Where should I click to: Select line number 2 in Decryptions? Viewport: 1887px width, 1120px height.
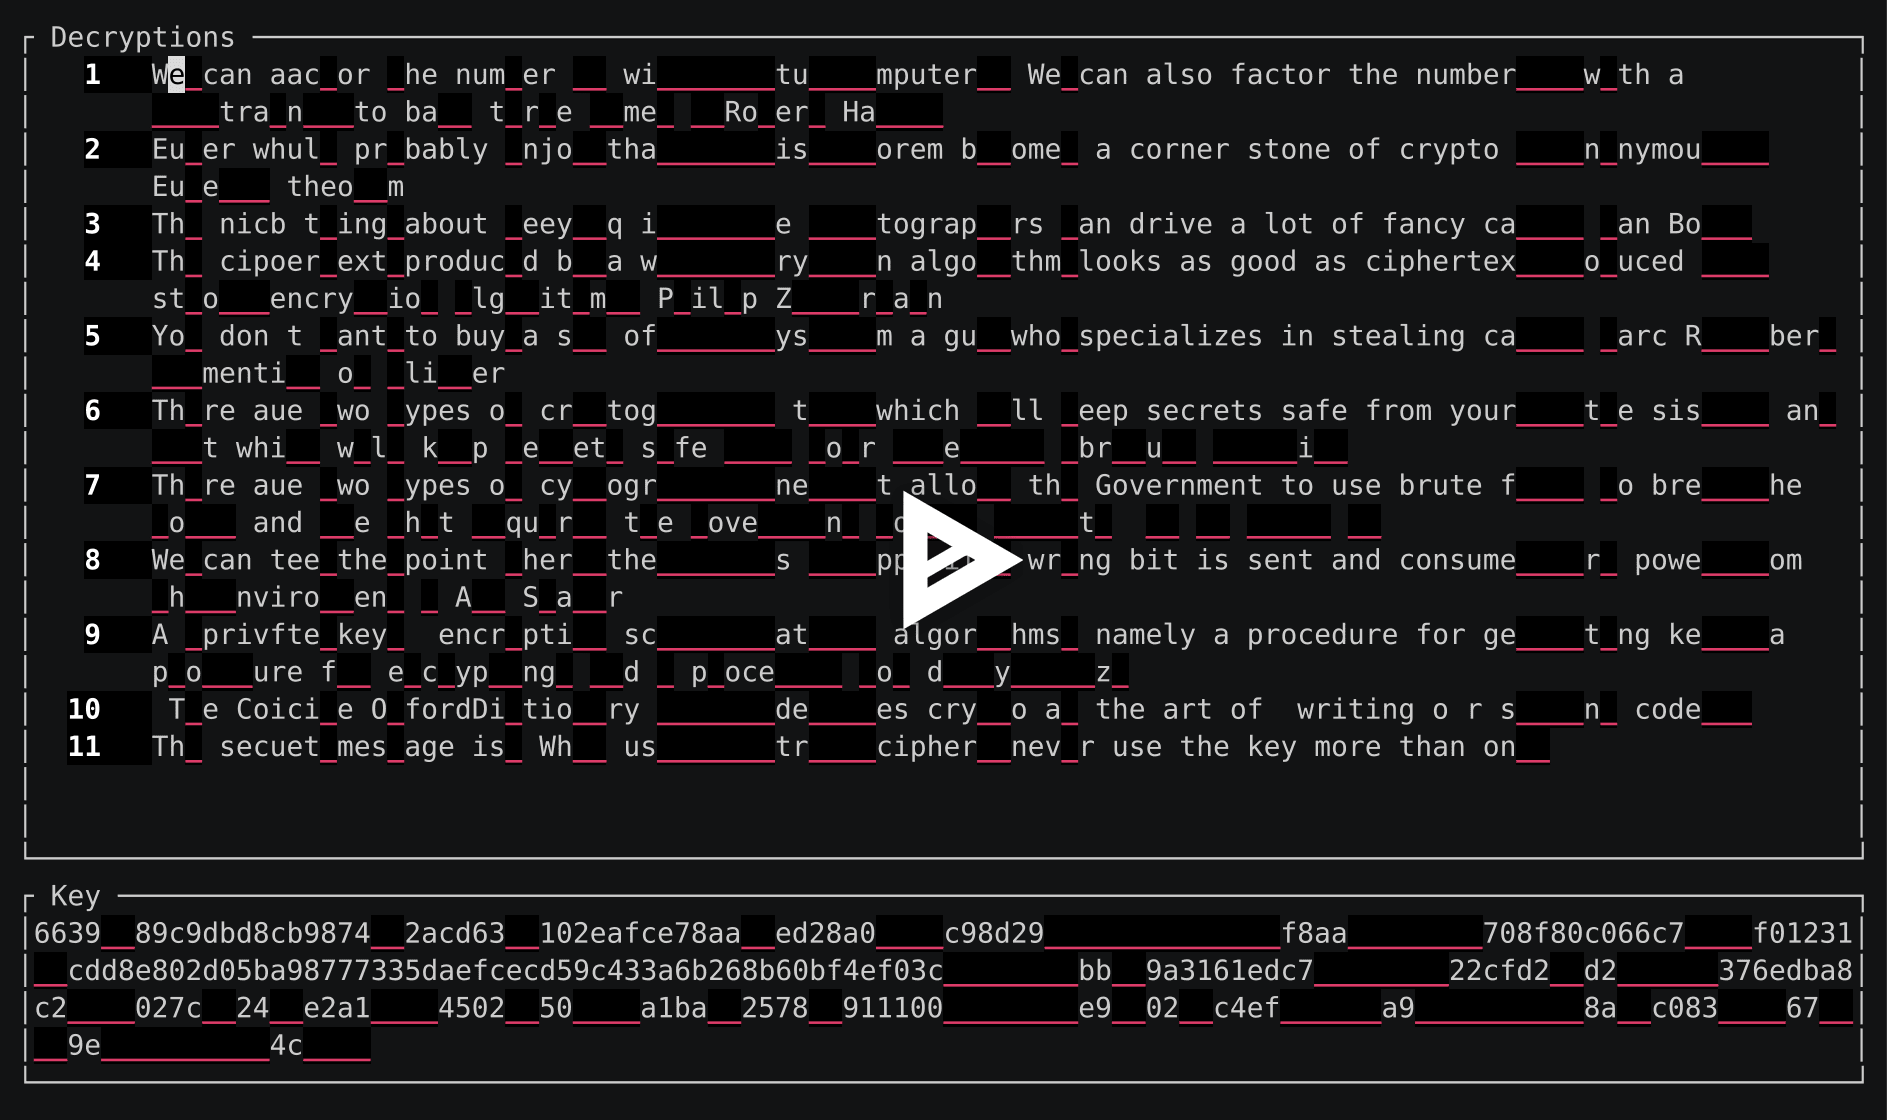(92, 148)
